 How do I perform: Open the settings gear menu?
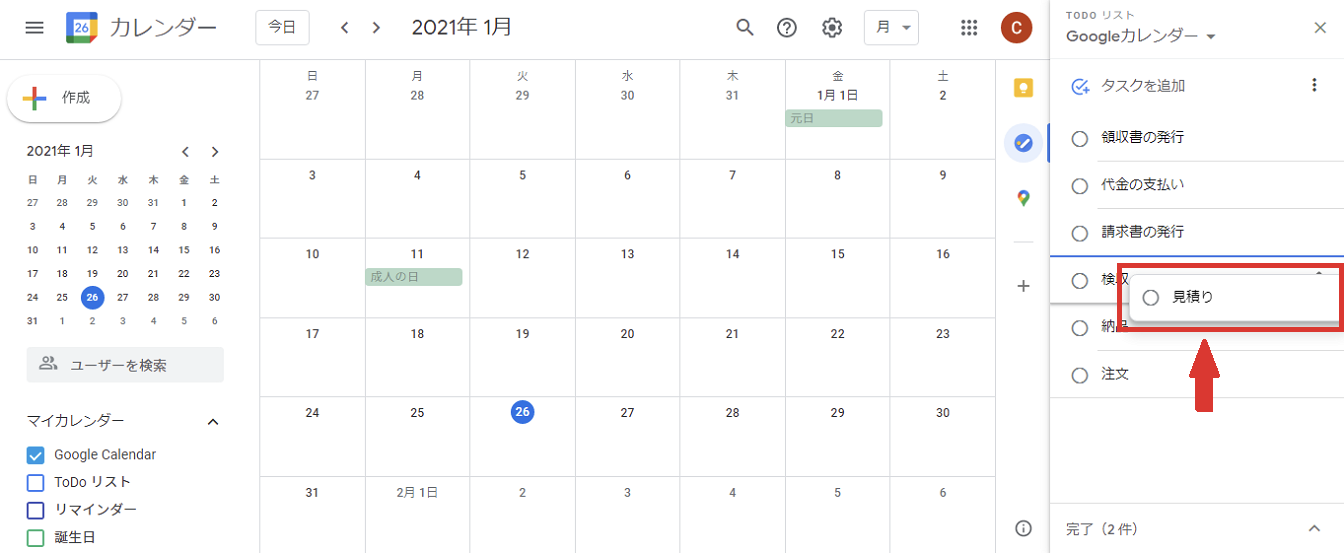tap(832, 28)
